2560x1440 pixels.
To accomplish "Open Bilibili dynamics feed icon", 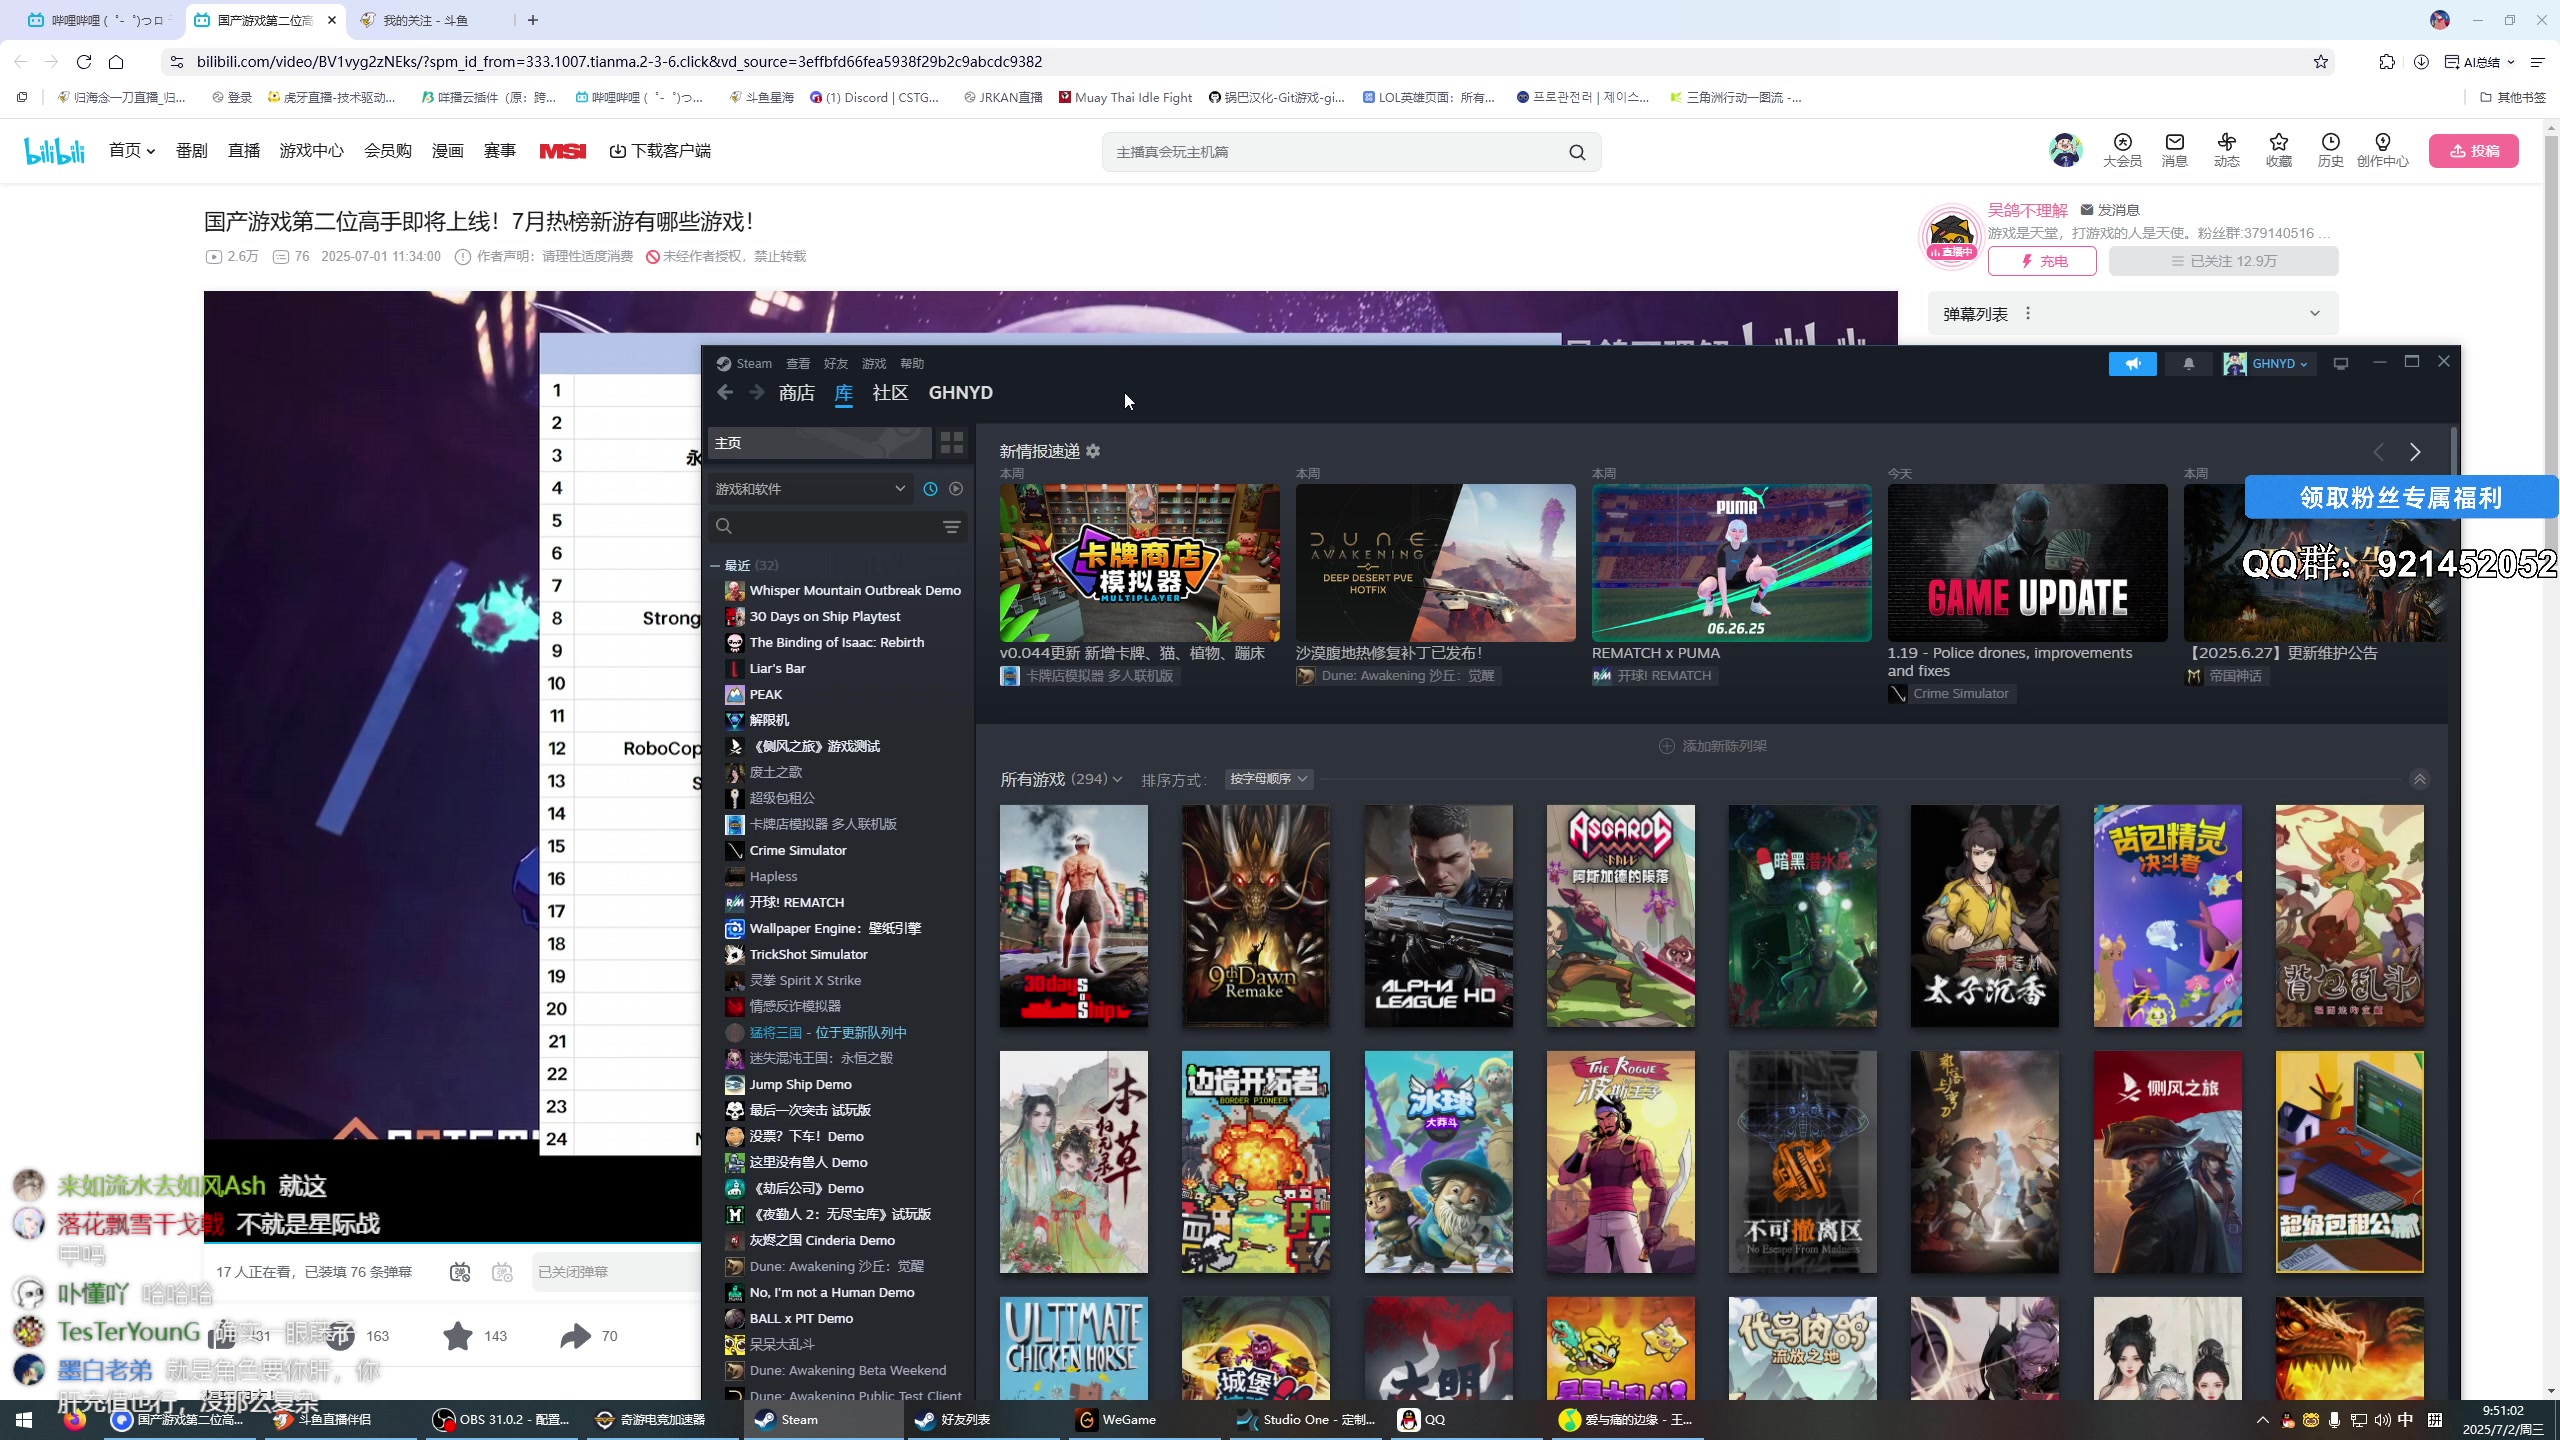I will pyautogui.click(x=2226, y=150).
